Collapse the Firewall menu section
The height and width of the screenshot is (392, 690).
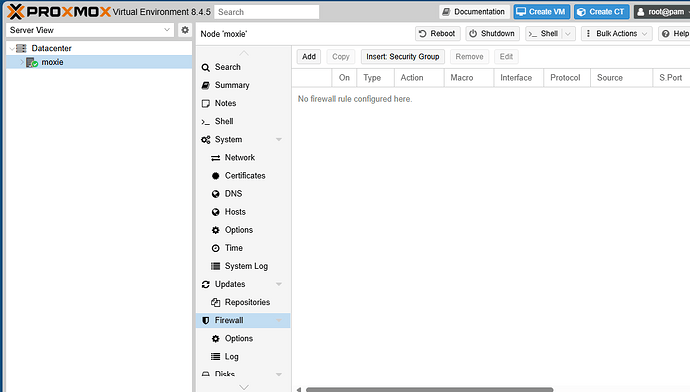pos(279,320)
